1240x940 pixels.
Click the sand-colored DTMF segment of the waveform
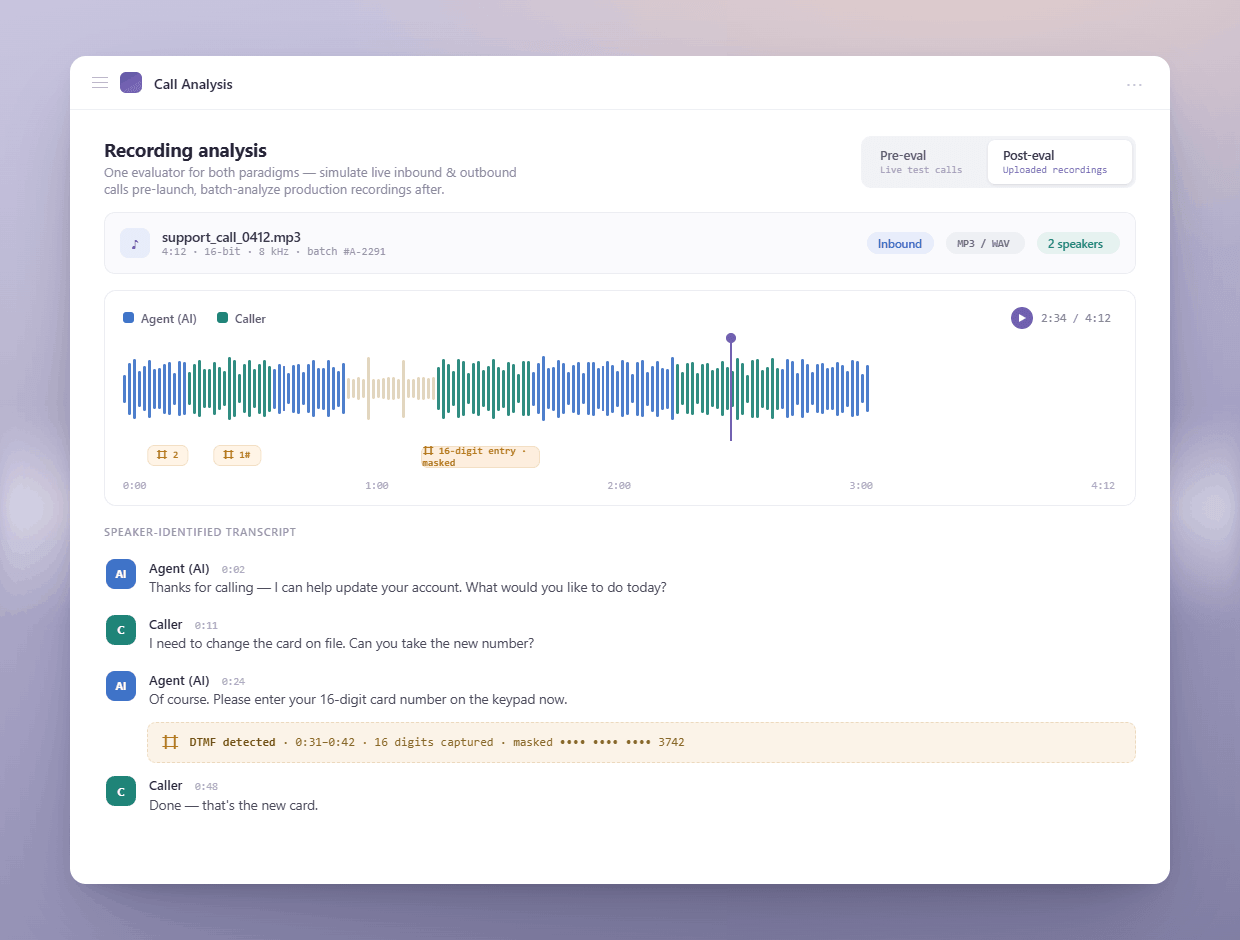pyautogui.click(x=391, y=388)
